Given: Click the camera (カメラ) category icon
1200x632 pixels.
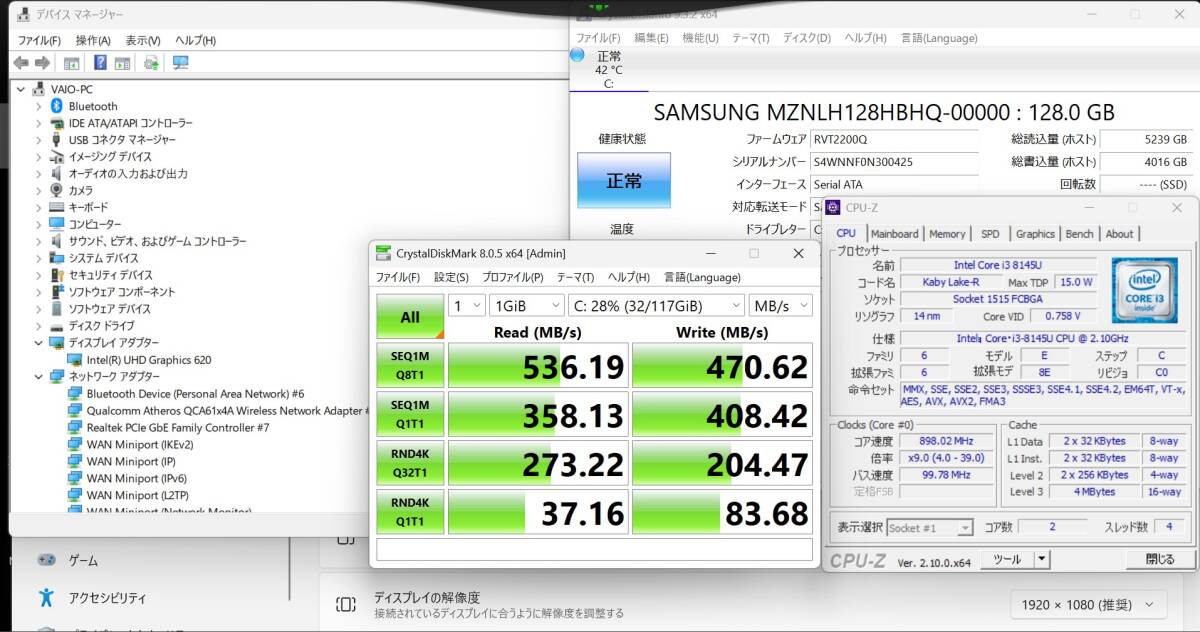Looking at the screenshot, I should tap(57, 190).
